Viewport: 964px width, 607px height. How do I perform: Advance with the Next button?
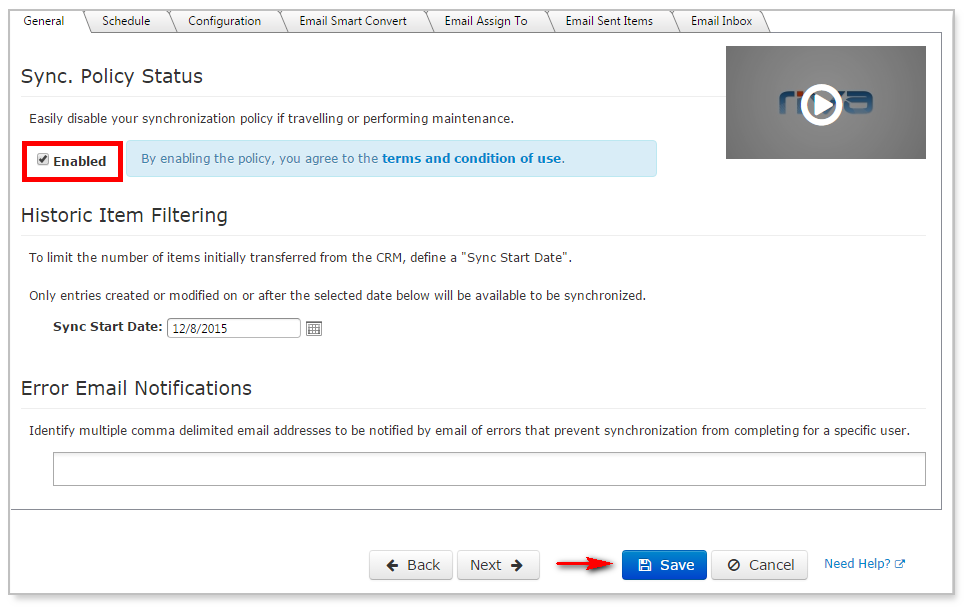498,565
